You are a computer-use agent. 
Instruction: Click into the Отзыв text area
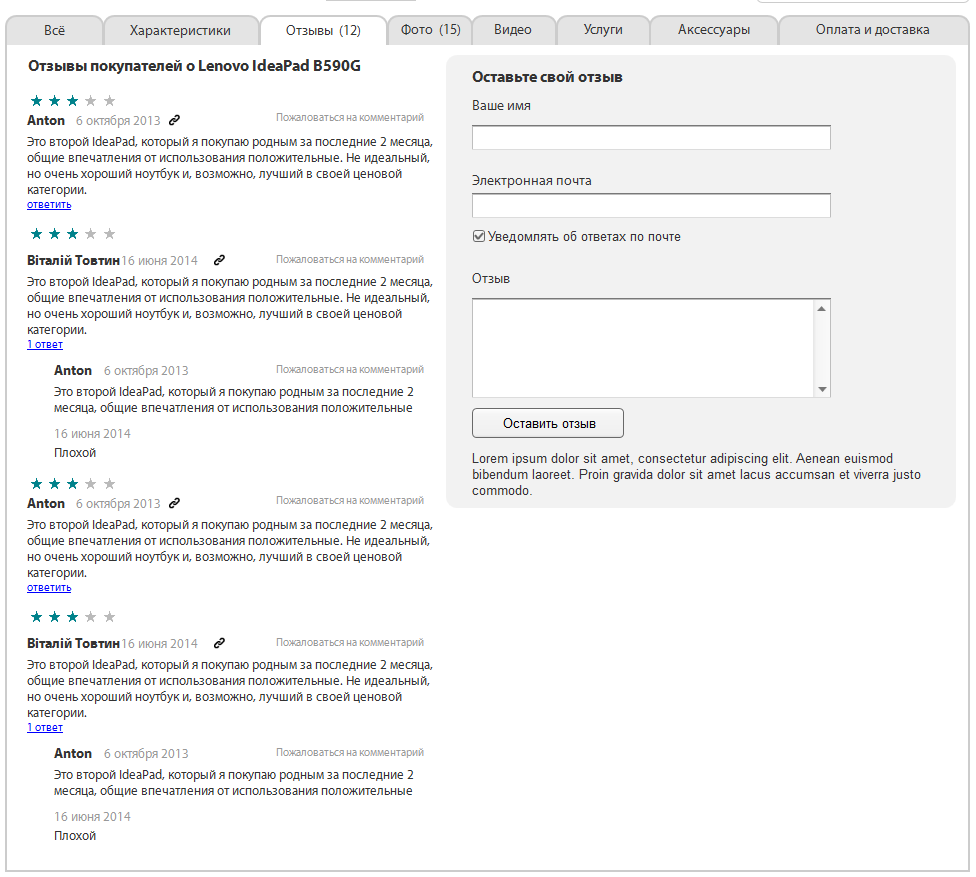pyautogui.click(x=643, y=348)
